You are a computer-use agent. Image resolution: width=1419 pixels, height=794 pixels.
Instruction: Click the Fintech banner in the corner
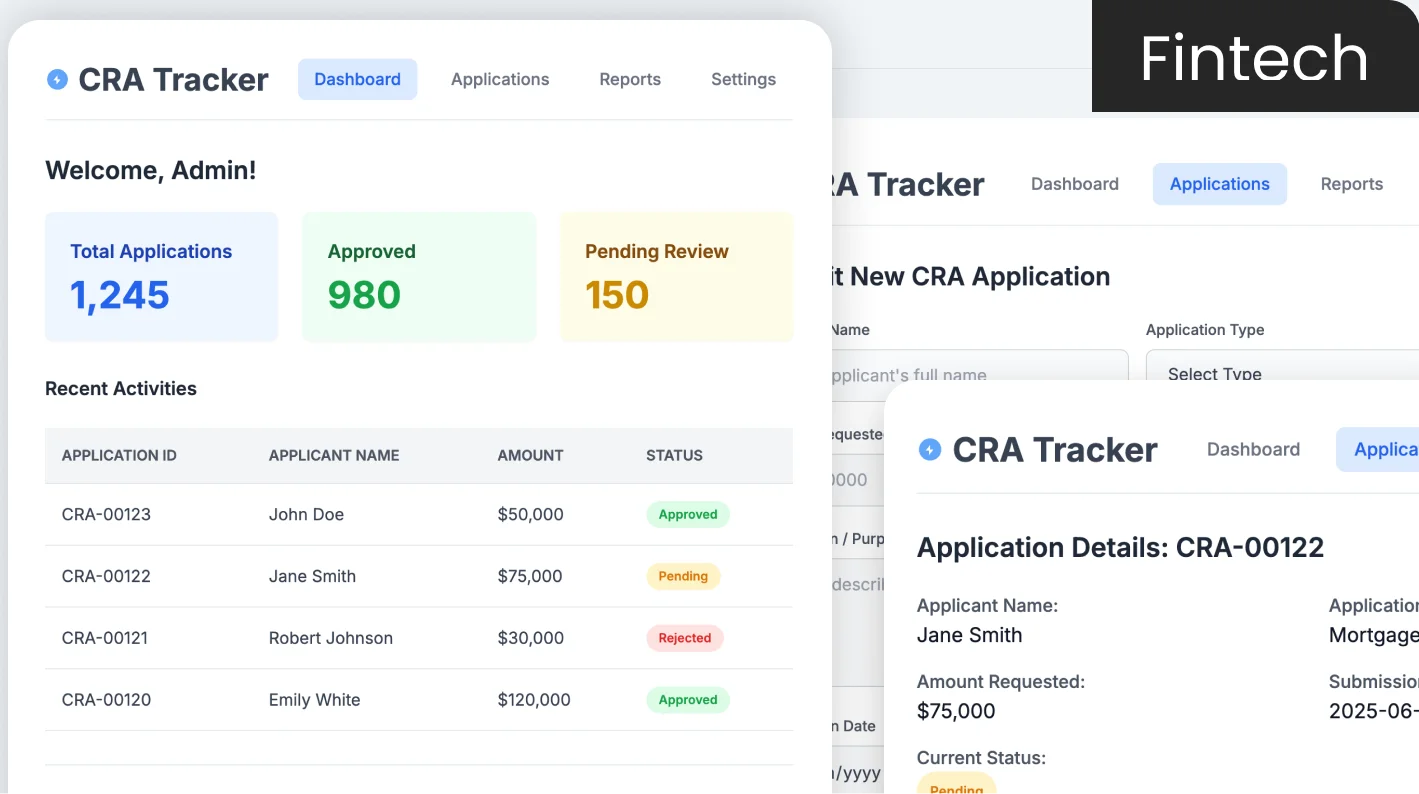point(1254,58)
